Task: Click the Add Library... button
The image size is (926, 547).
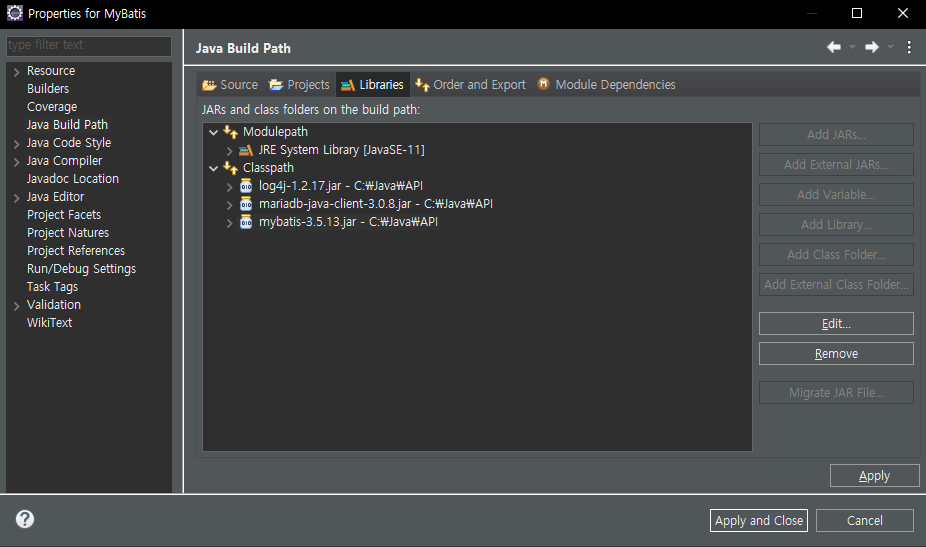Action: 836,224
